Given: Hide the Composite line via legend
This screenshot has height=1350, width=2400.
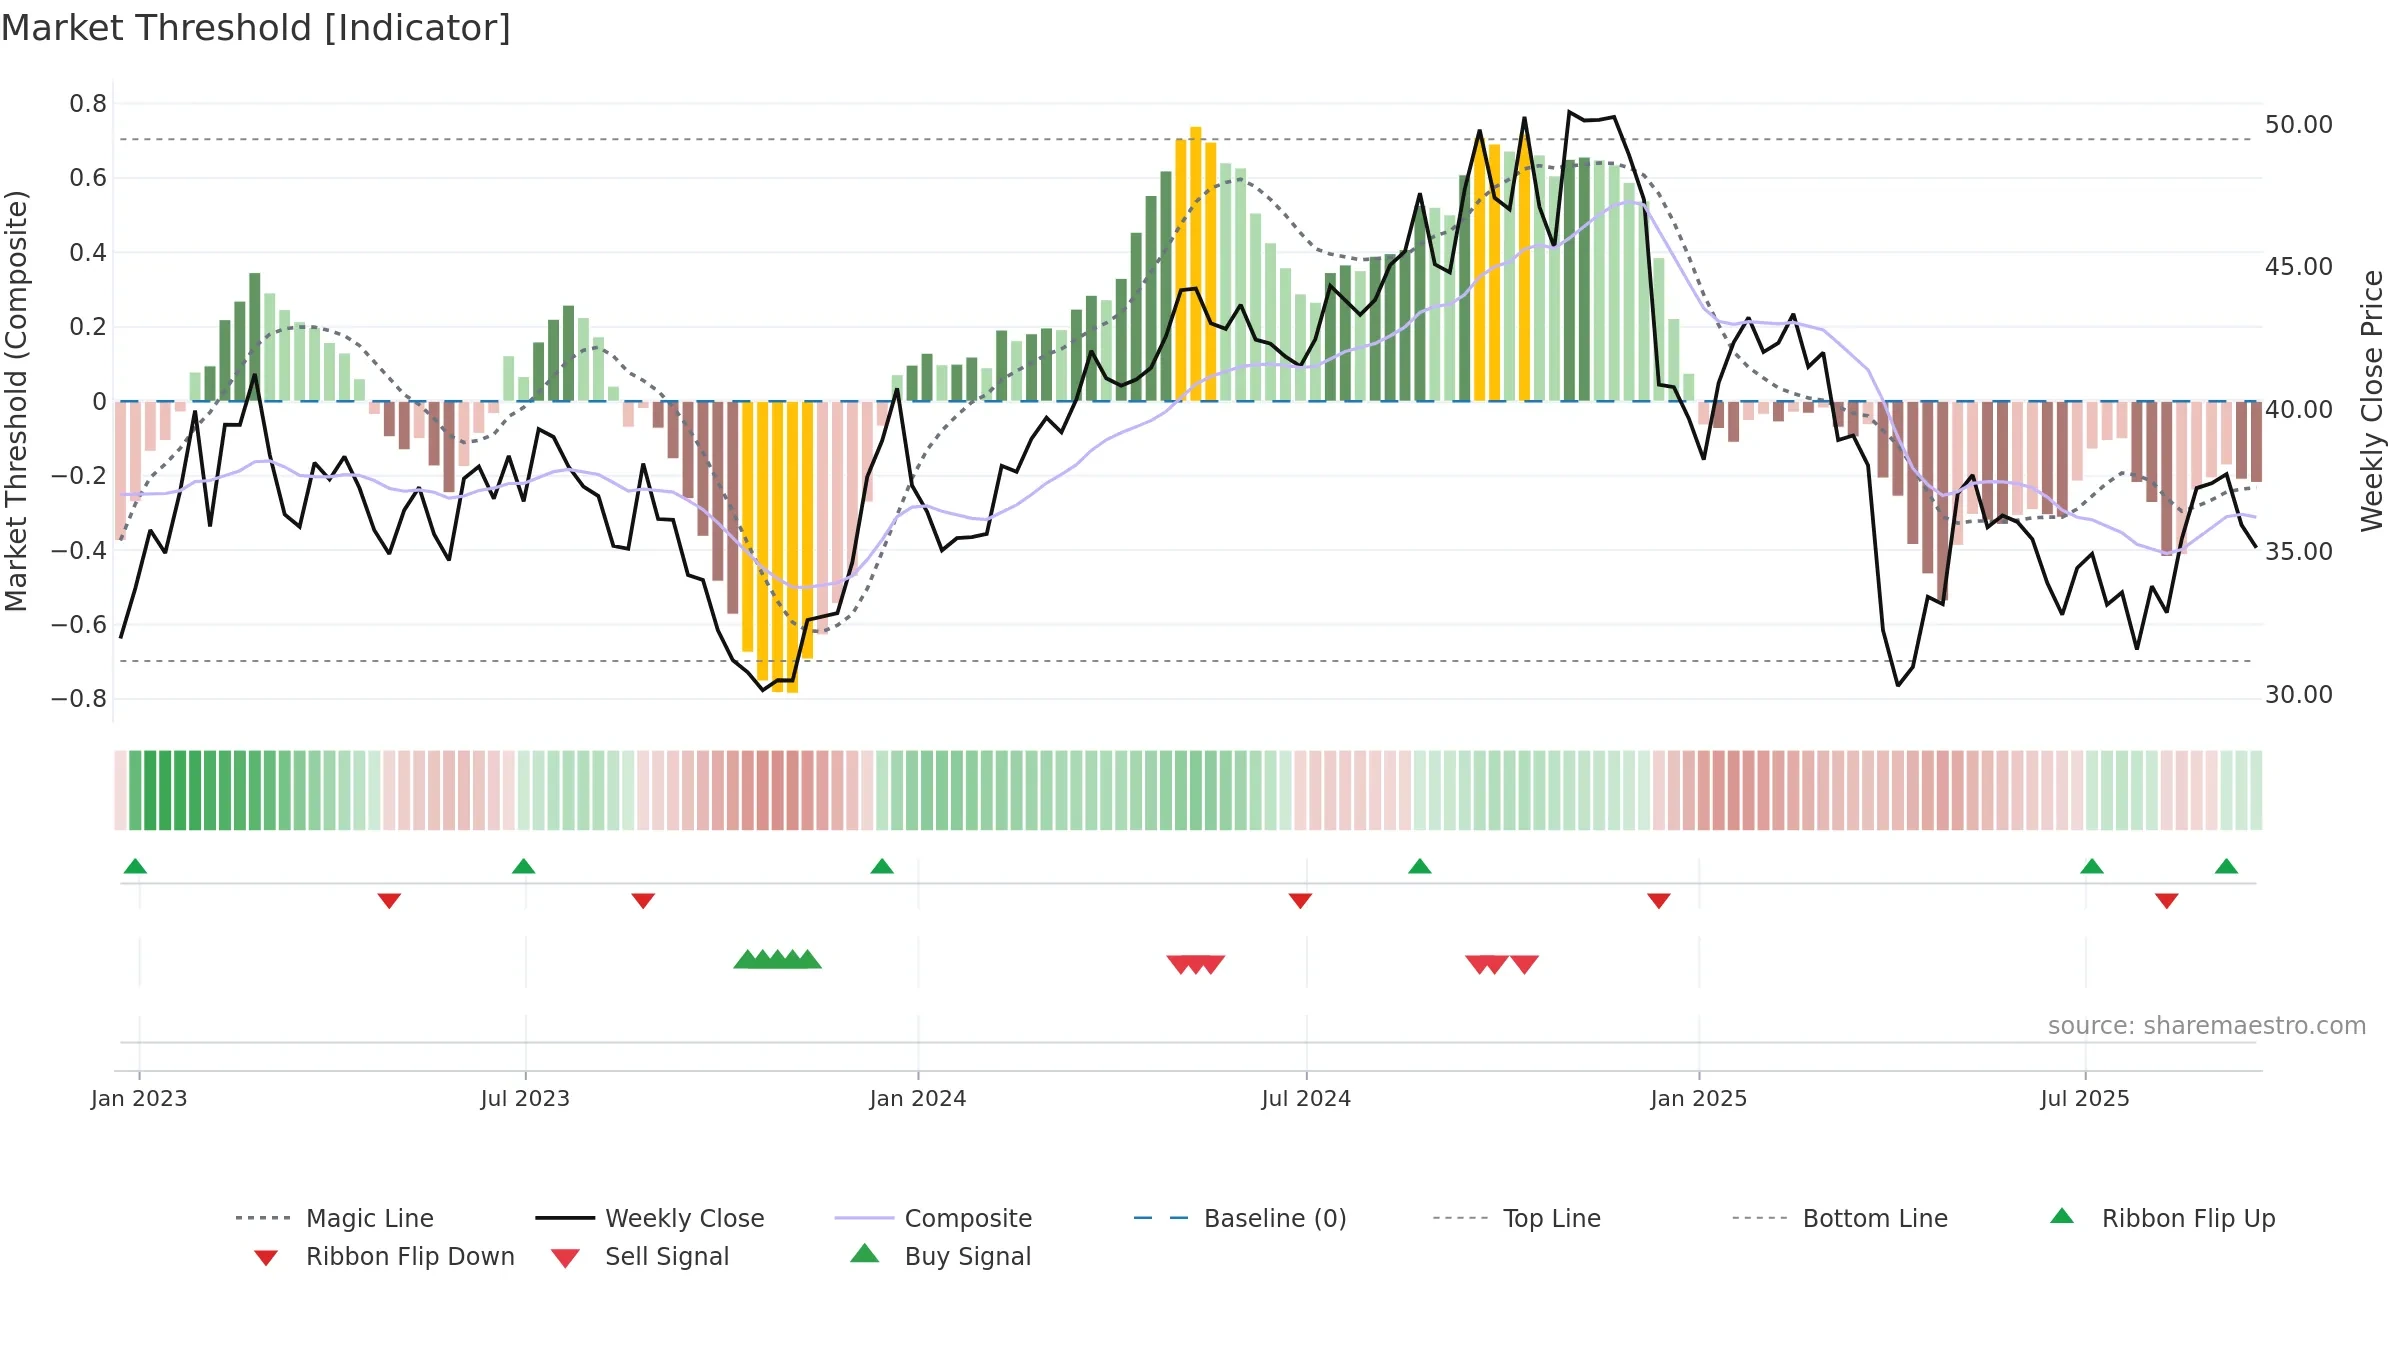Looking at the screenshot, I should point(933,1218).
